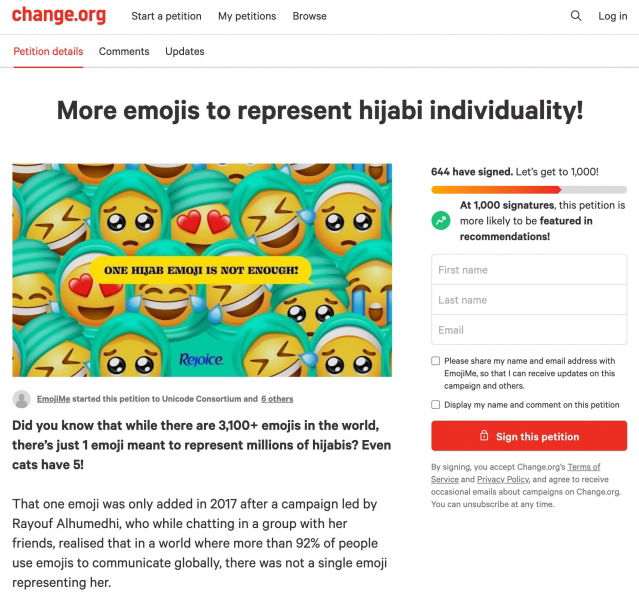Image resolution: width=639 pixels, height=600 pixels.
Task: Click the EmojiMe profile avatar icon
Action: [x=21, y=399]
